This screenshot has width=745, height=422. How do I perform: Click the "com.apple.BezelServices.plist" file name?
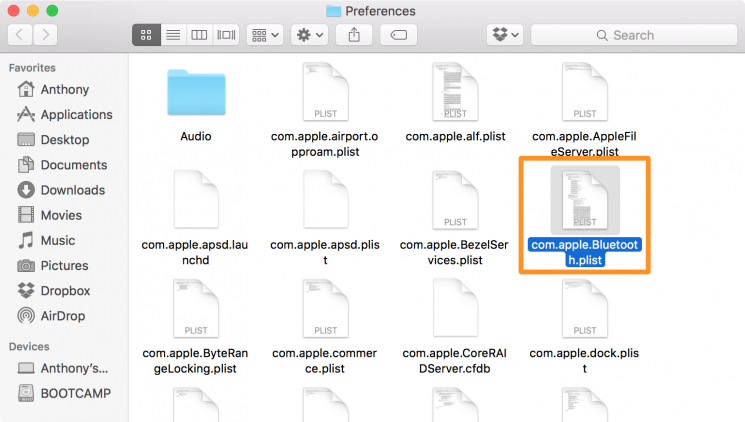tap(455, 252)
